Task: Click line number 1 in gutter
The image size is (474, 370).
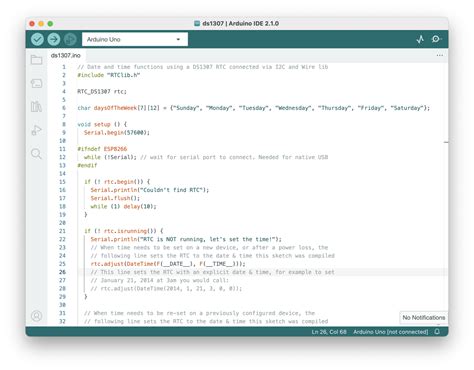Action: tap(64, 67)
